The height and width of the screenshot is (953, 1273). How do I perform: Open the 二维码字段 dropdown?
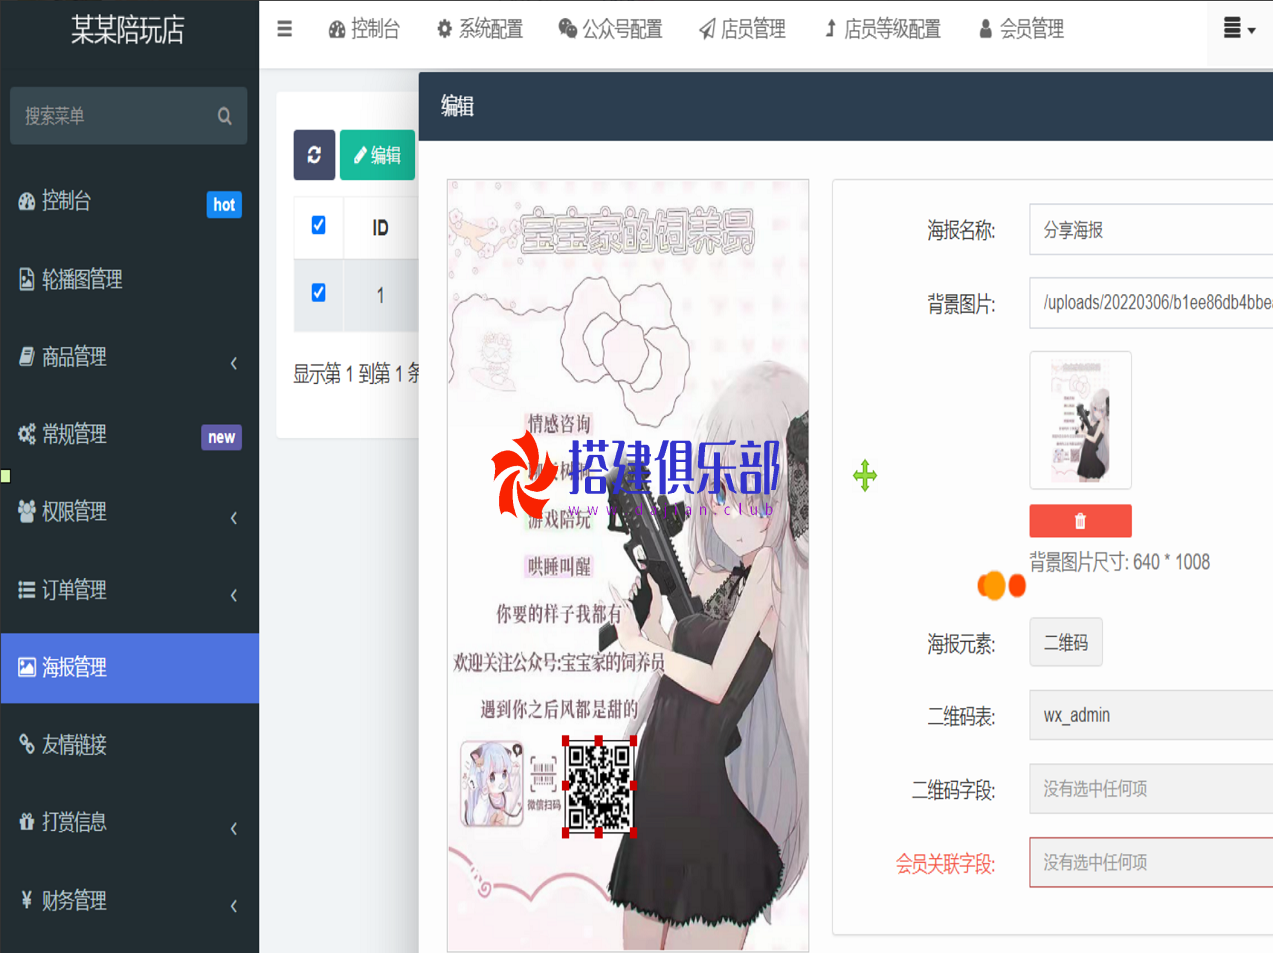[x=1151, y=789]
